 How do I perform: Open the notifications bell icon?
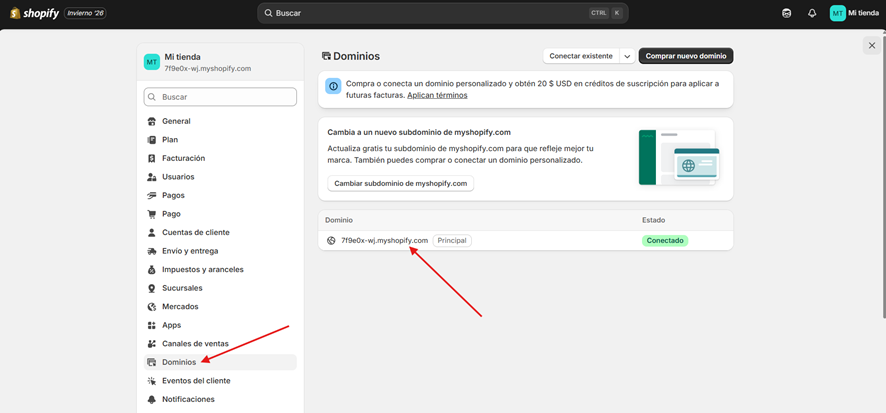point(812,13)
